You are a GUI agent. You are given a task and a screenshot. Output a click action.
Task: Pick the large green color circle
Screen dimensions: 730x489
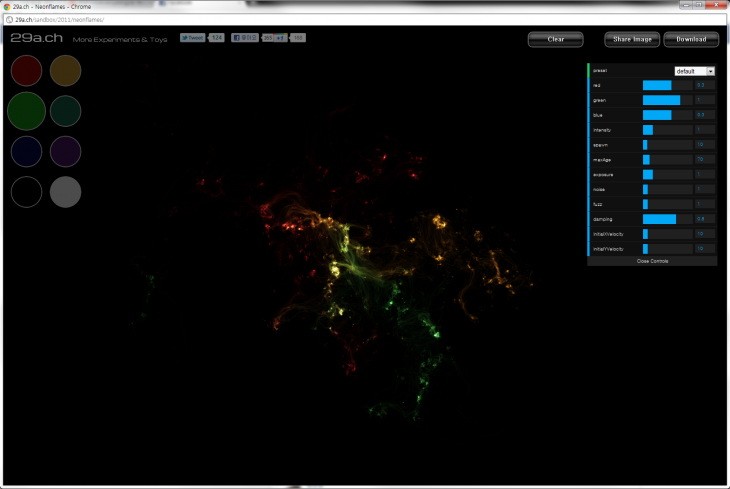point(26,110)
